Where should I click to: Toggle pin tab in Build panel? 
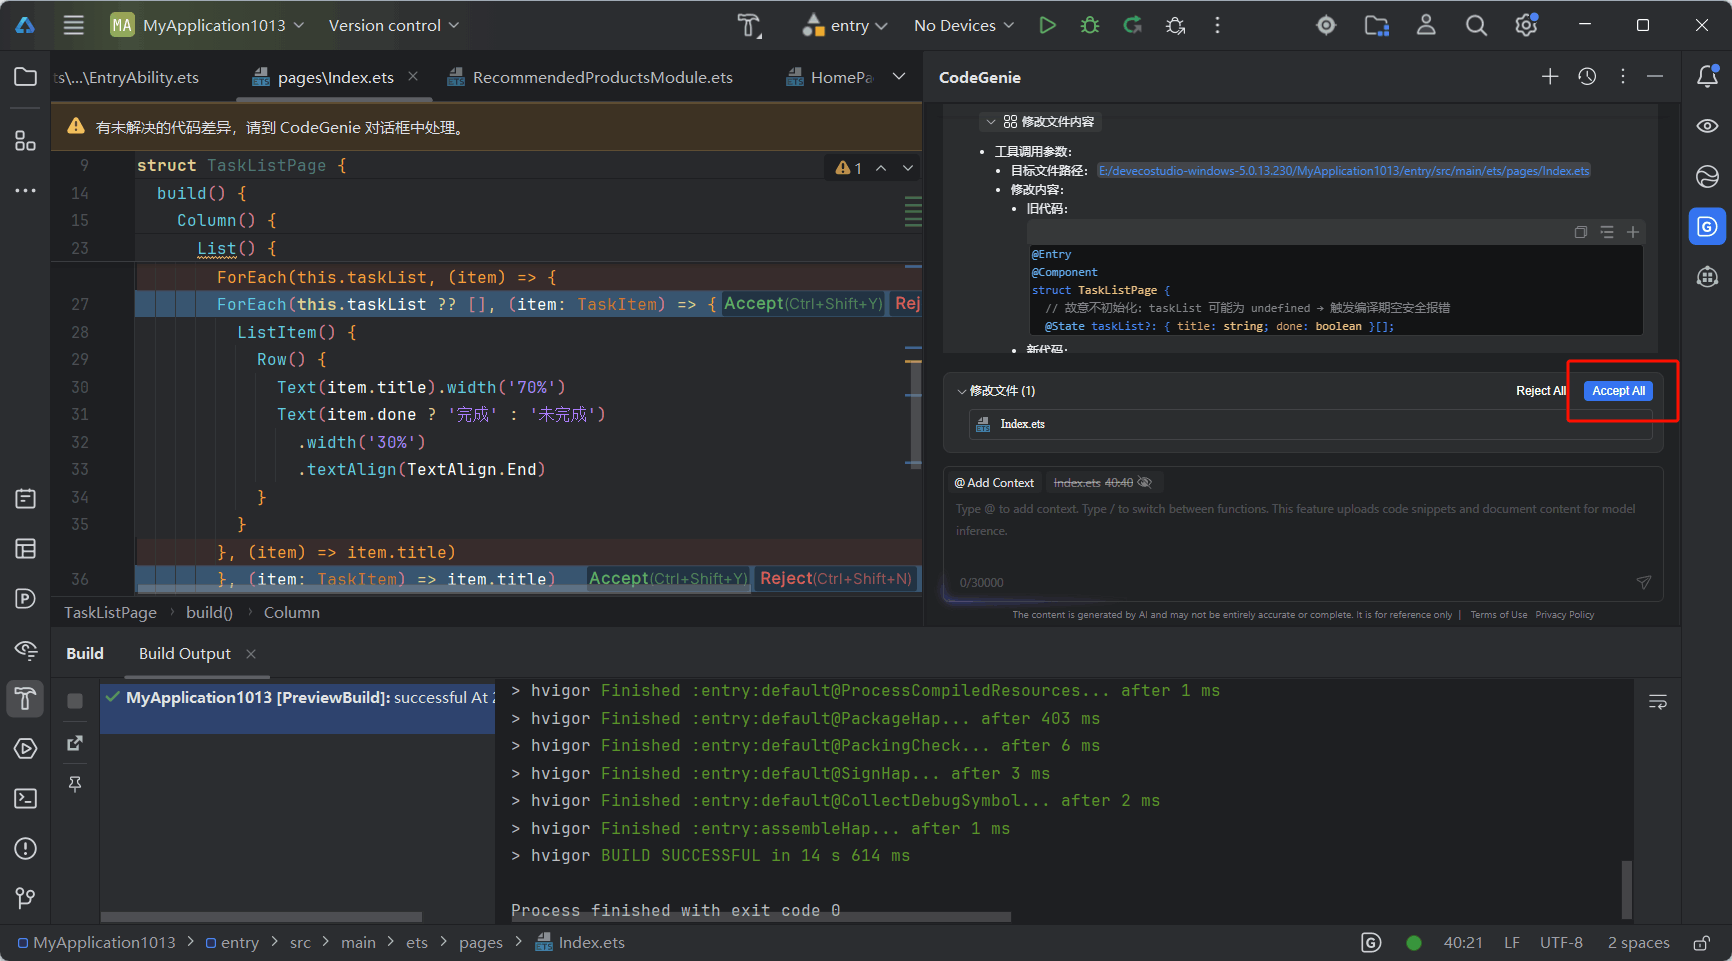[75, 784]
